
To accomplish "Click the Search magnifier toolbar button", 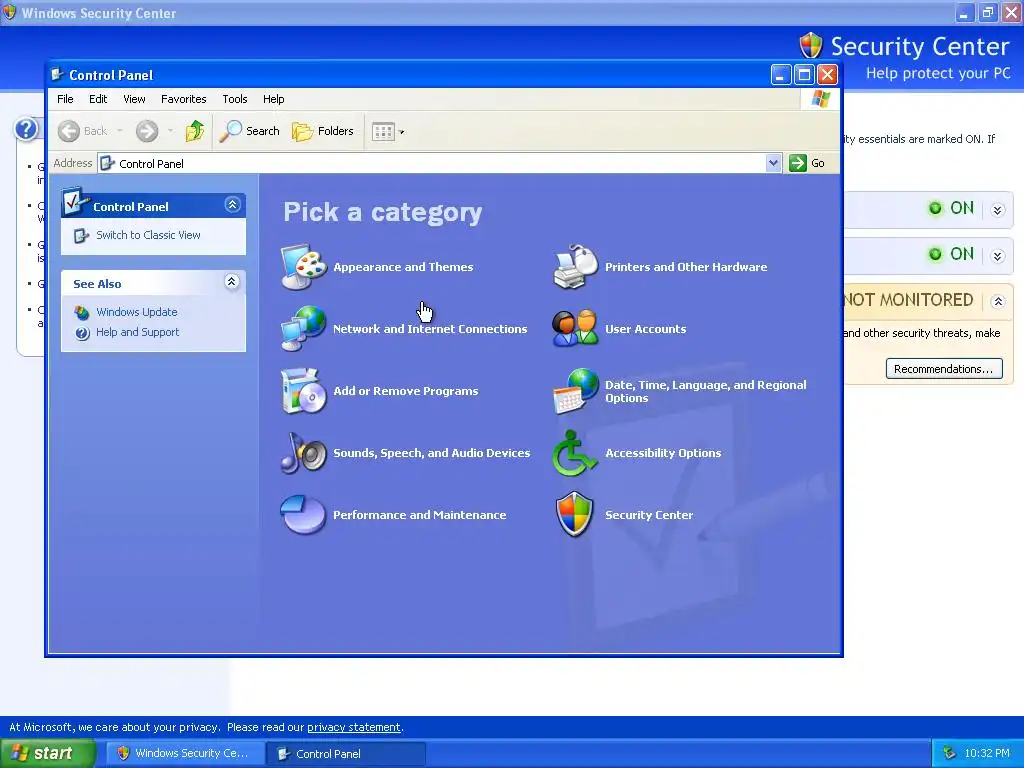I will [x=249, y=131].
